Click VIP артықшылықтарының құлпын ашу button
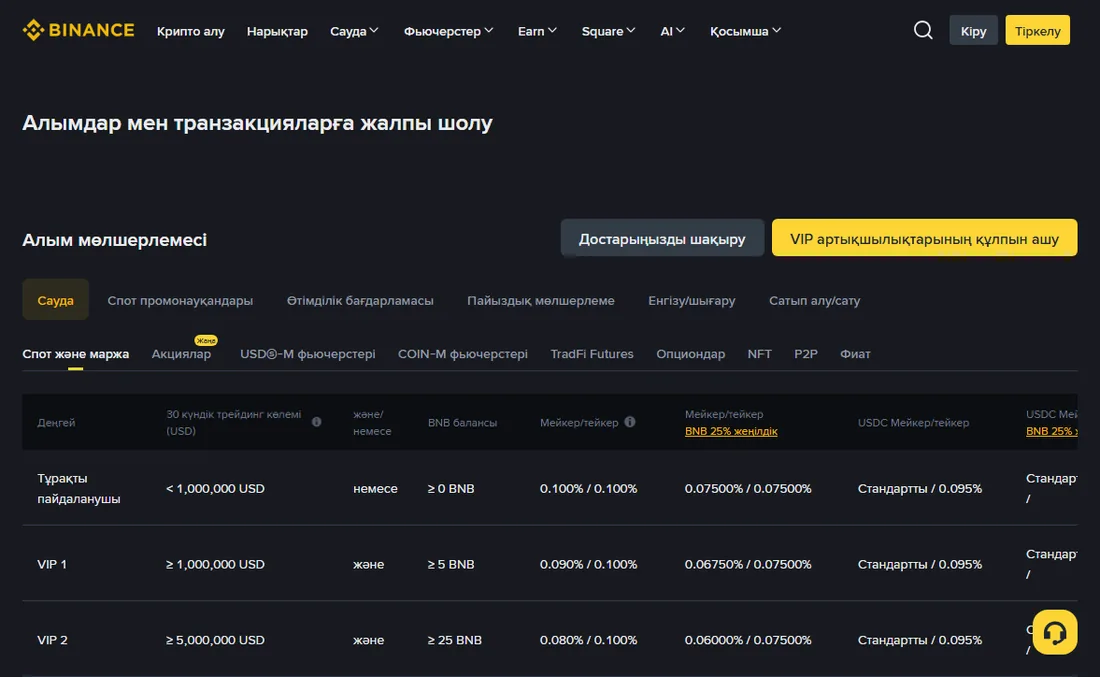 pyautogui.click(x=924, y=238)
